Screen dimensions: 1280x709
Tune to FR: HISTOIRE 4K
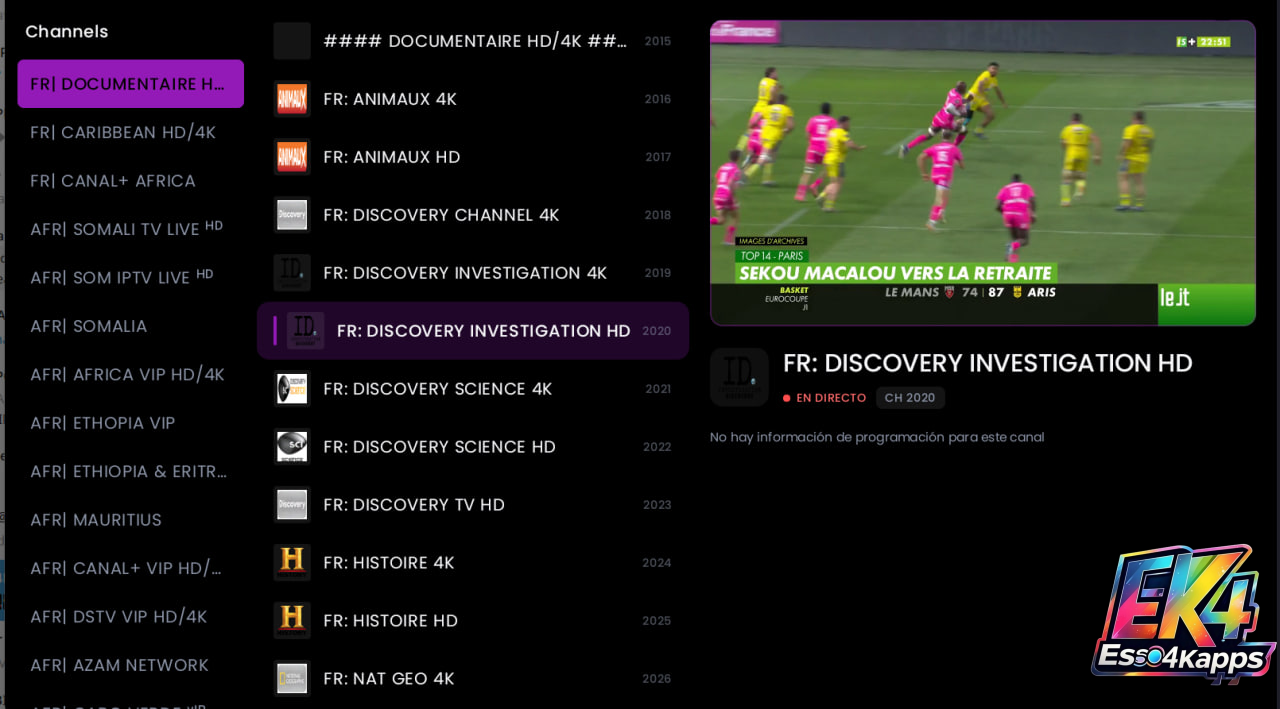click(x=473, y=563)
